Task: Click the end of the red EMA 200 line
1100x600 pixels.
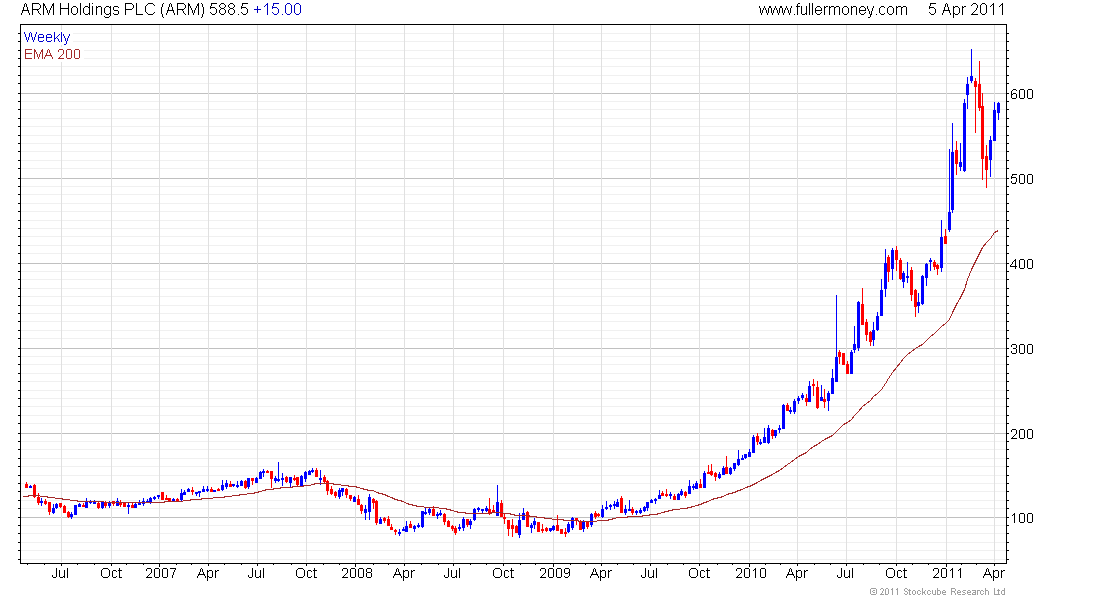Action: (x=997, y=231)
